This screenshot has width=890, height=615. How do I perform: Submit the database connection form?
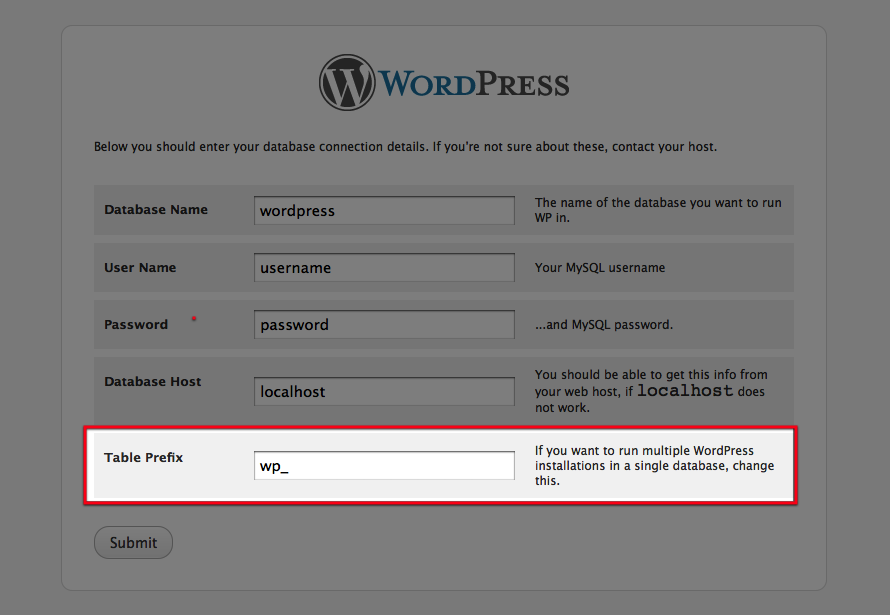pyautogui.click(x=133, y=542)
